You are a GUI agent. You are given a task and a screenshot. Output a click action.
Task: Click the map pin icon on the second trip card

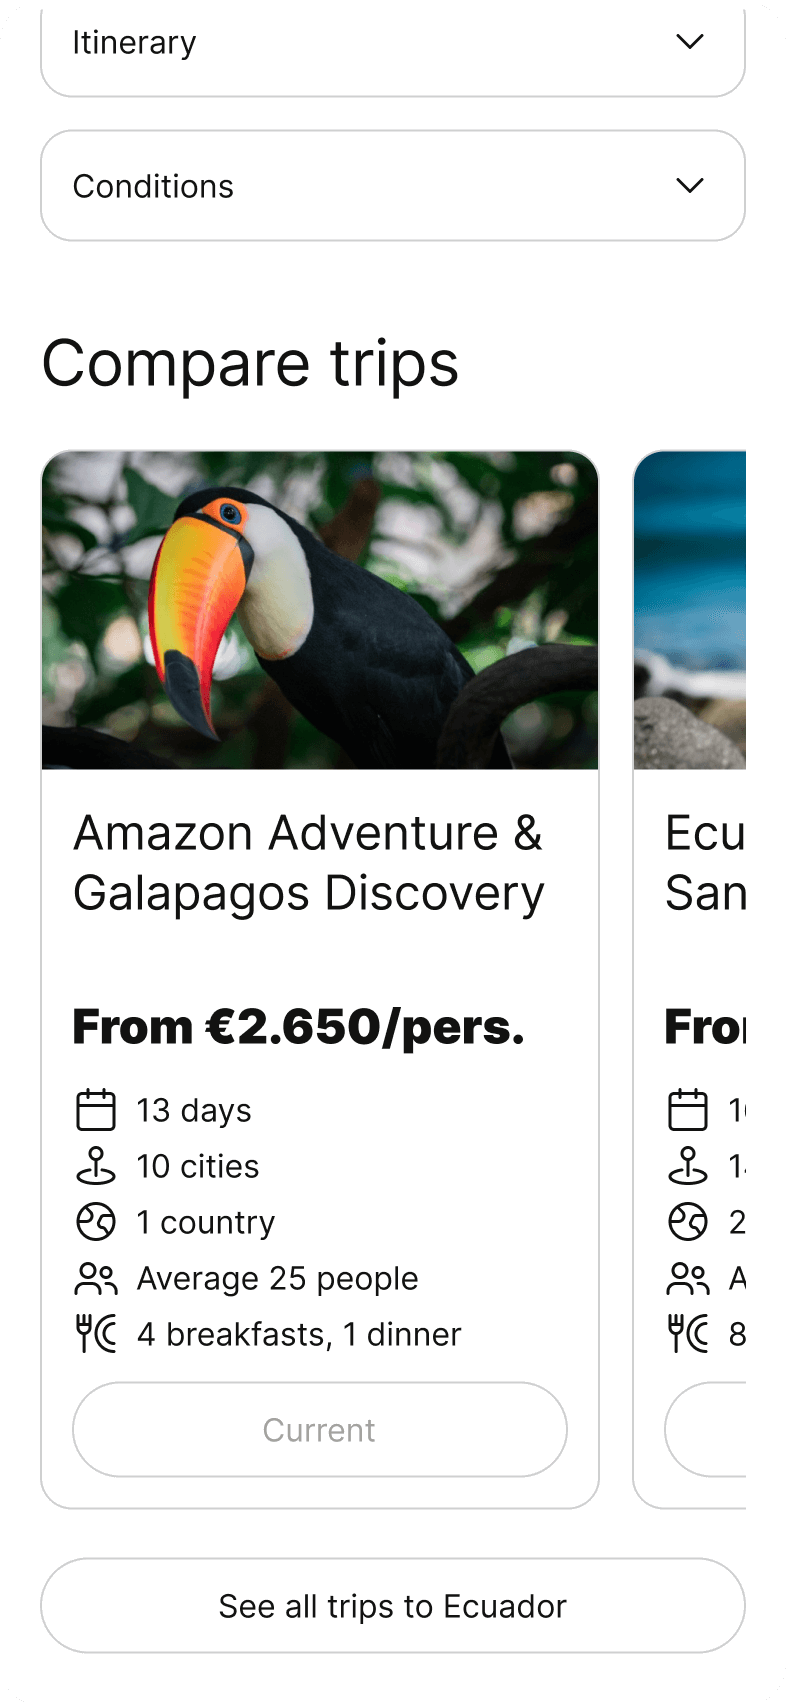point(688,1166)
